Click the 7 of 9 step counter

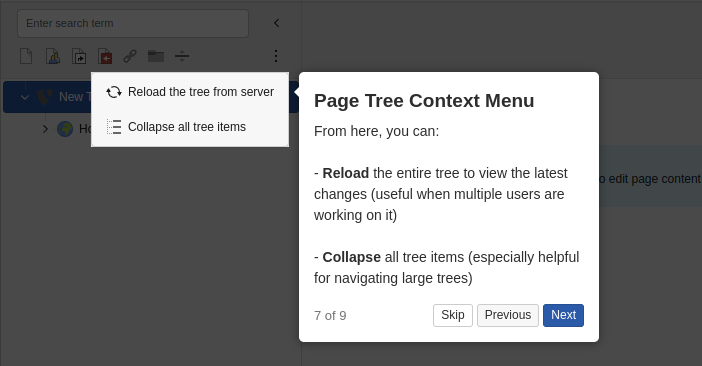[x=330, y=316]
